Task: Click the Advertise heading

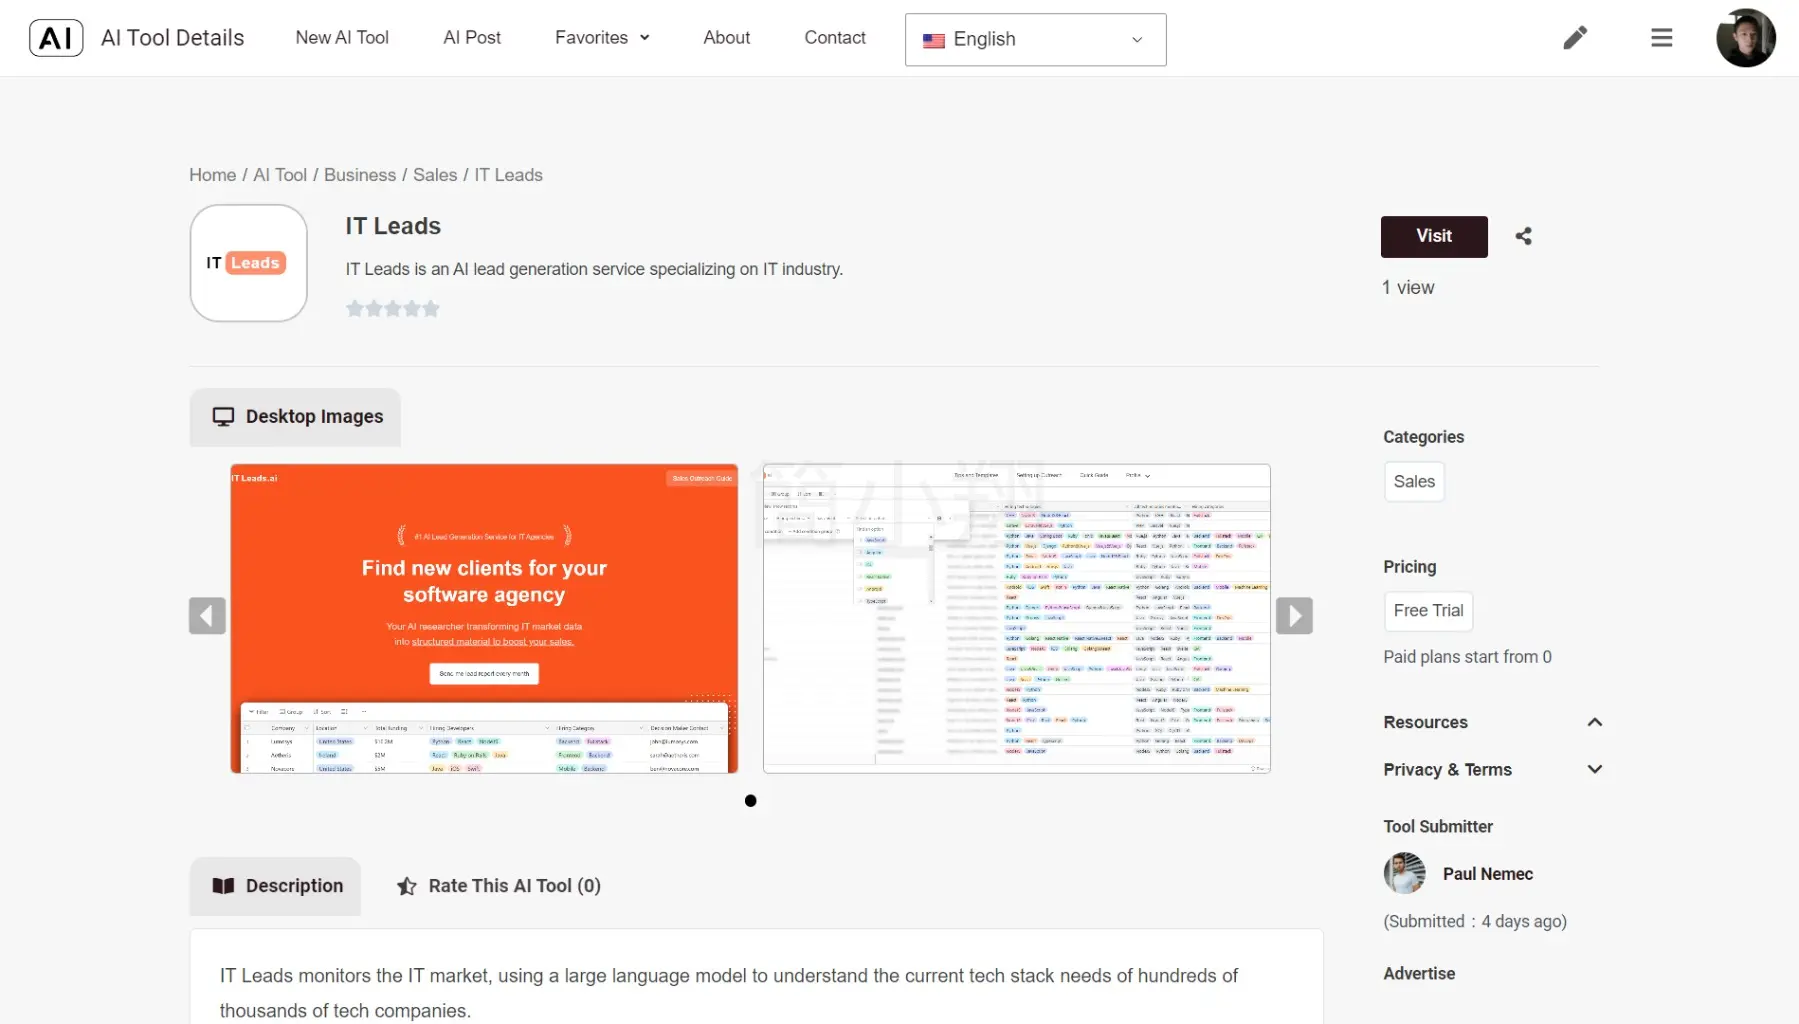Action: click(1419, 974)
